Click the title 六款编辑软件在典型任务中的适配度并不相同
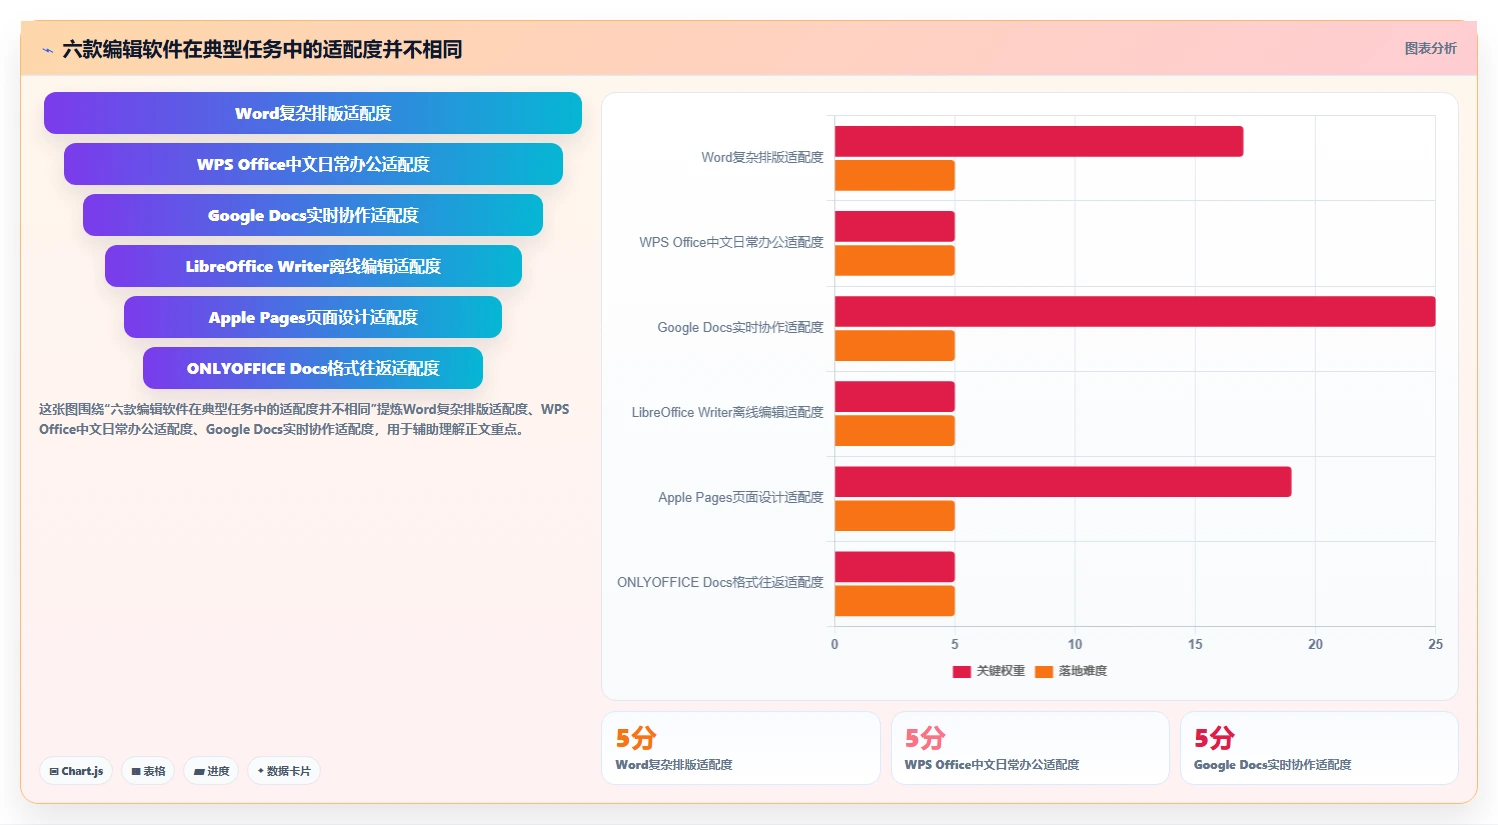Image resolution: width=1498 pixels, height=825 pixels. (262, 49)
